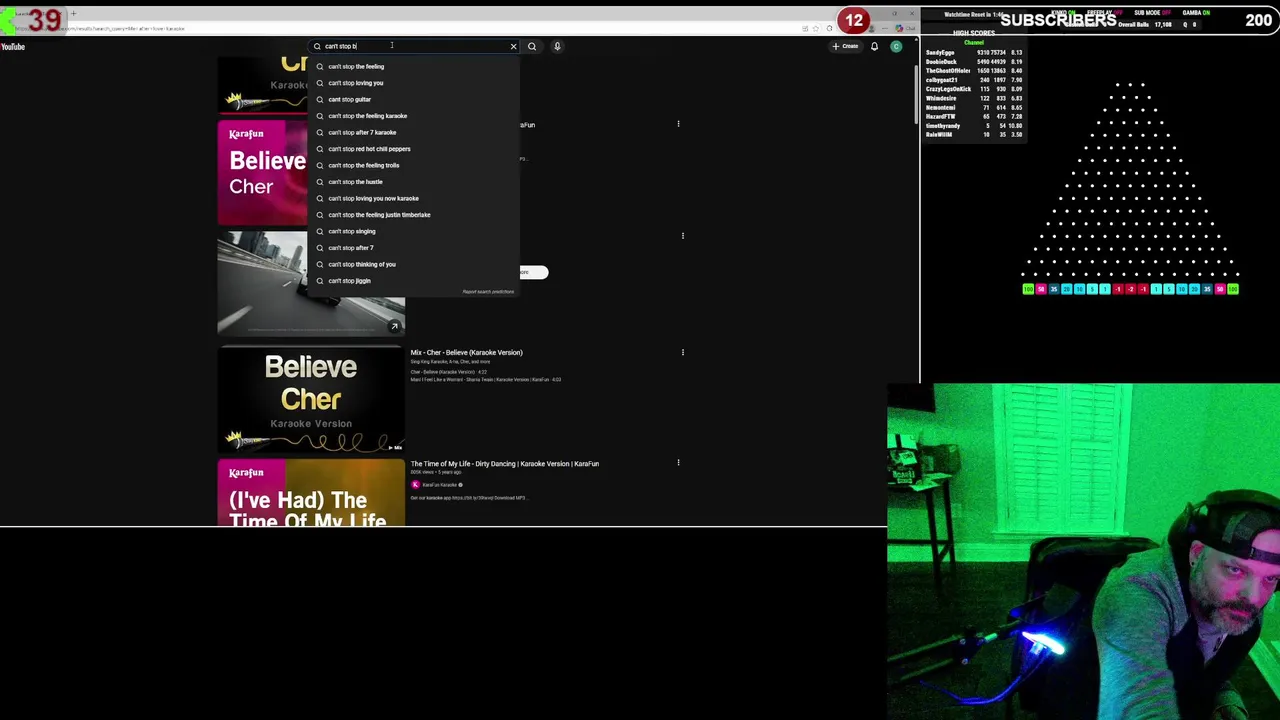The width and height of the screenshot is (1280, 720).
Task: Select suggestion "can't stop loving you"
Action: 414,83
